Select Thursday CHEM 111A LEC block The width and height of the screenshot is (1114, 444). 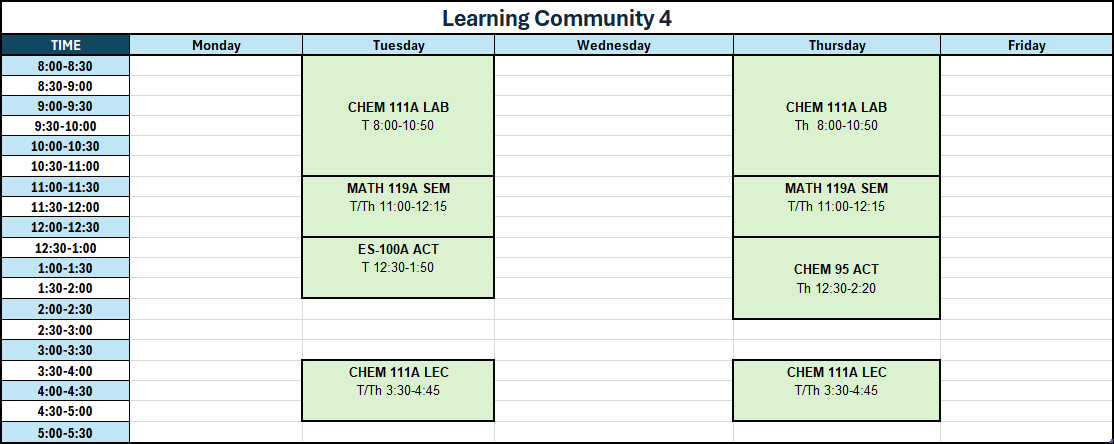pyautogui.click(x=837, y=390)
